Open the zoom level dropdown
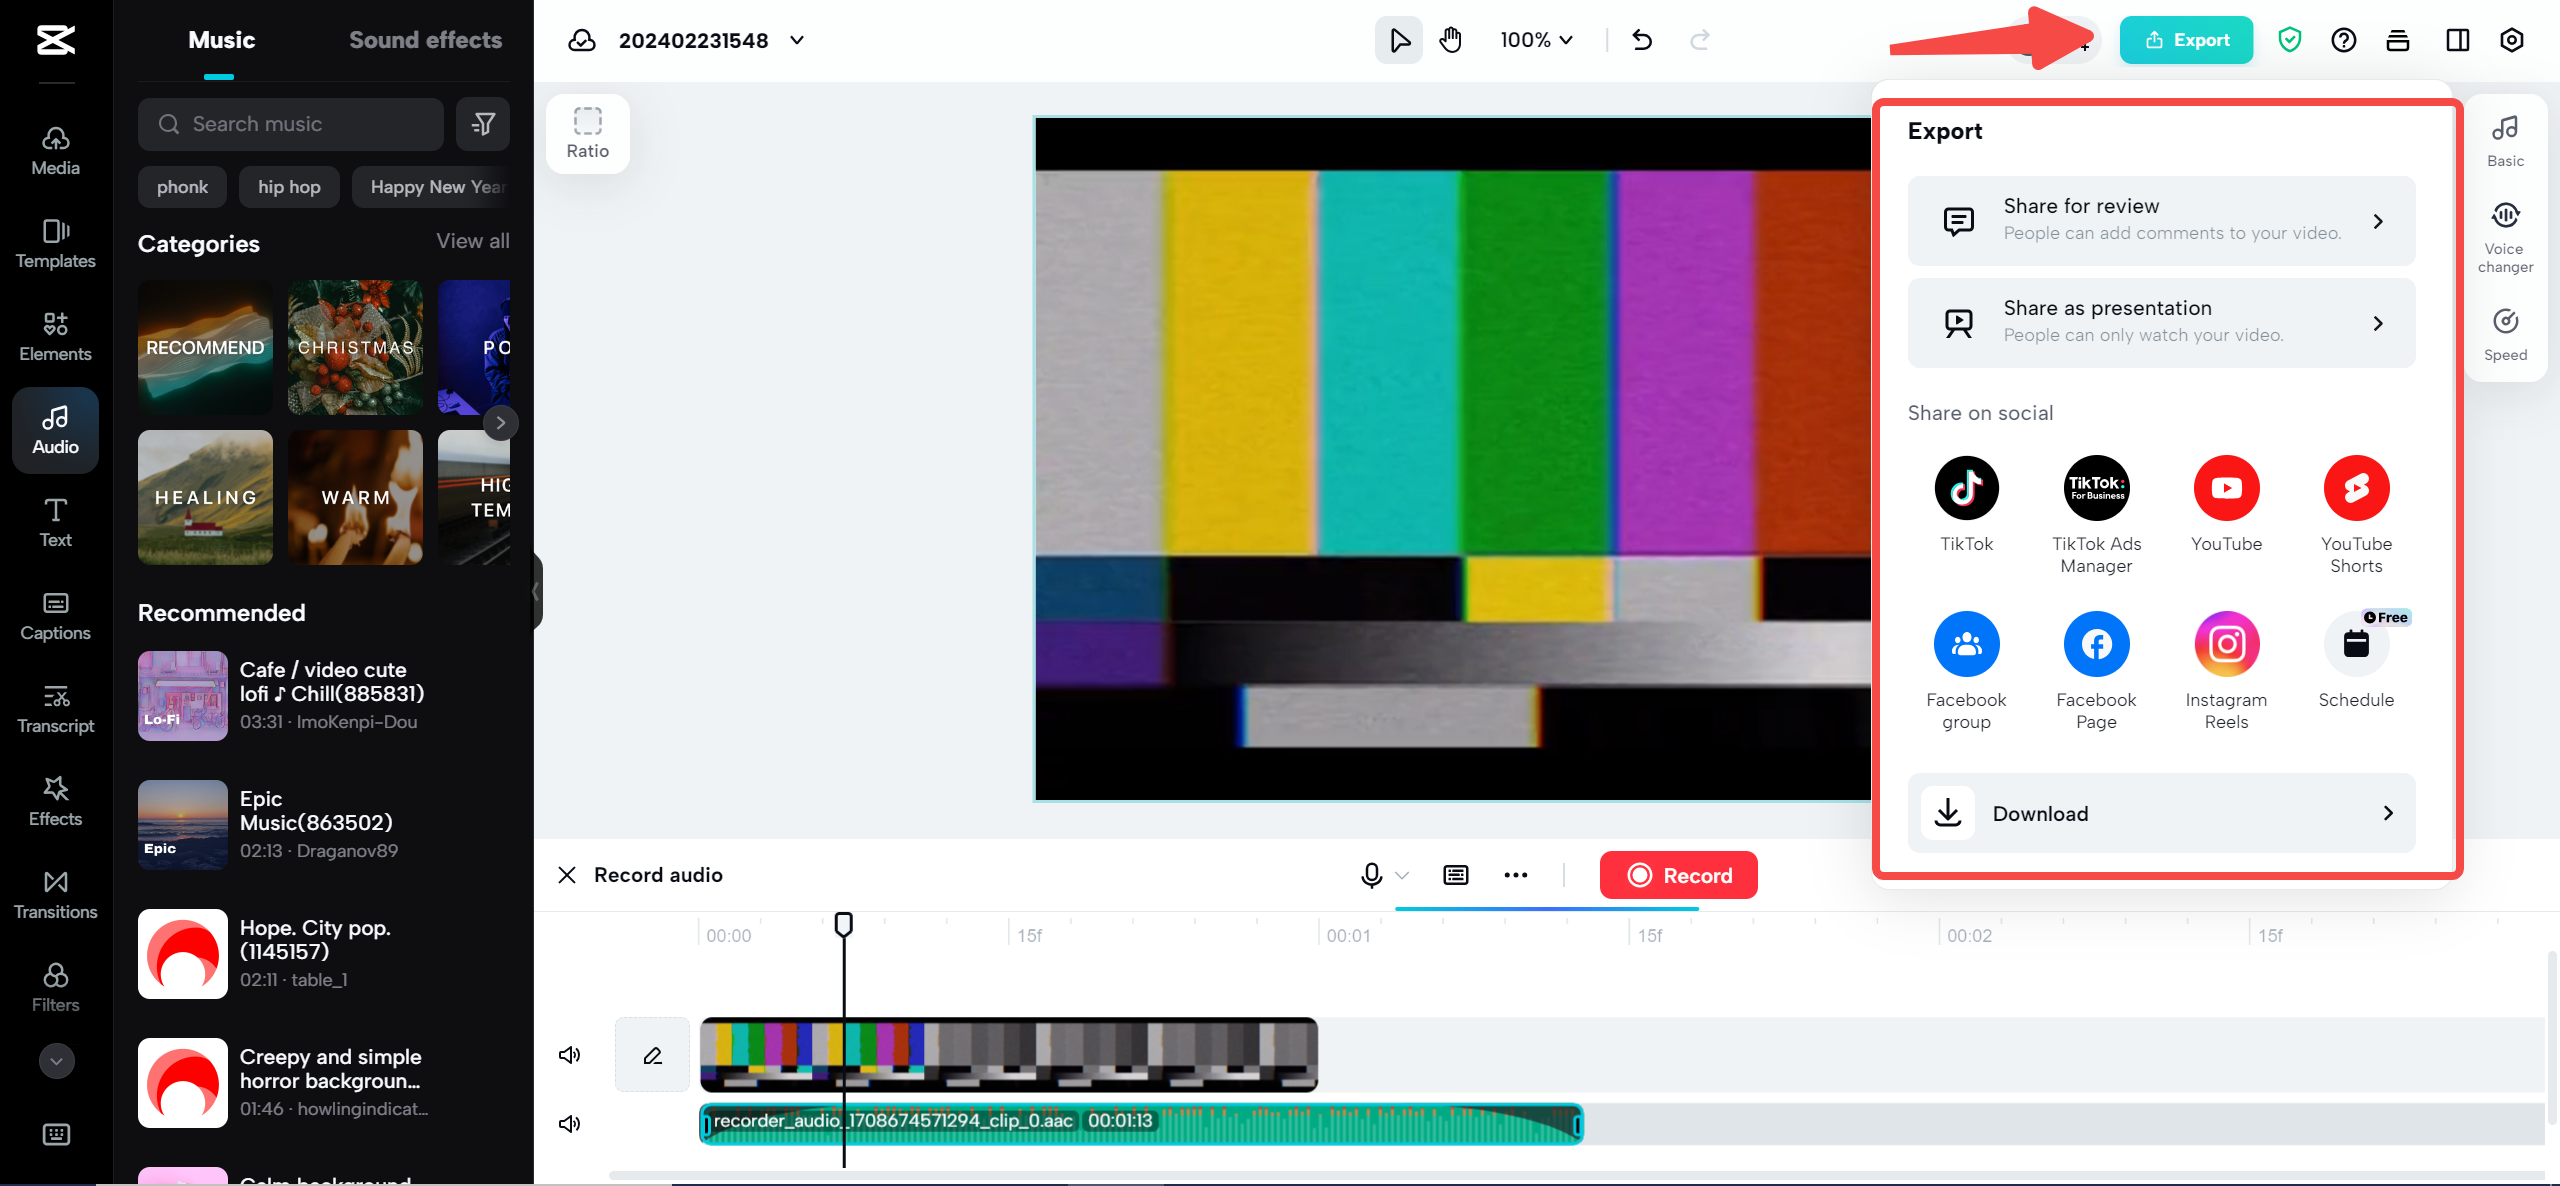The height and width of the screenshot is (1186, 2560). (1537, 40)
